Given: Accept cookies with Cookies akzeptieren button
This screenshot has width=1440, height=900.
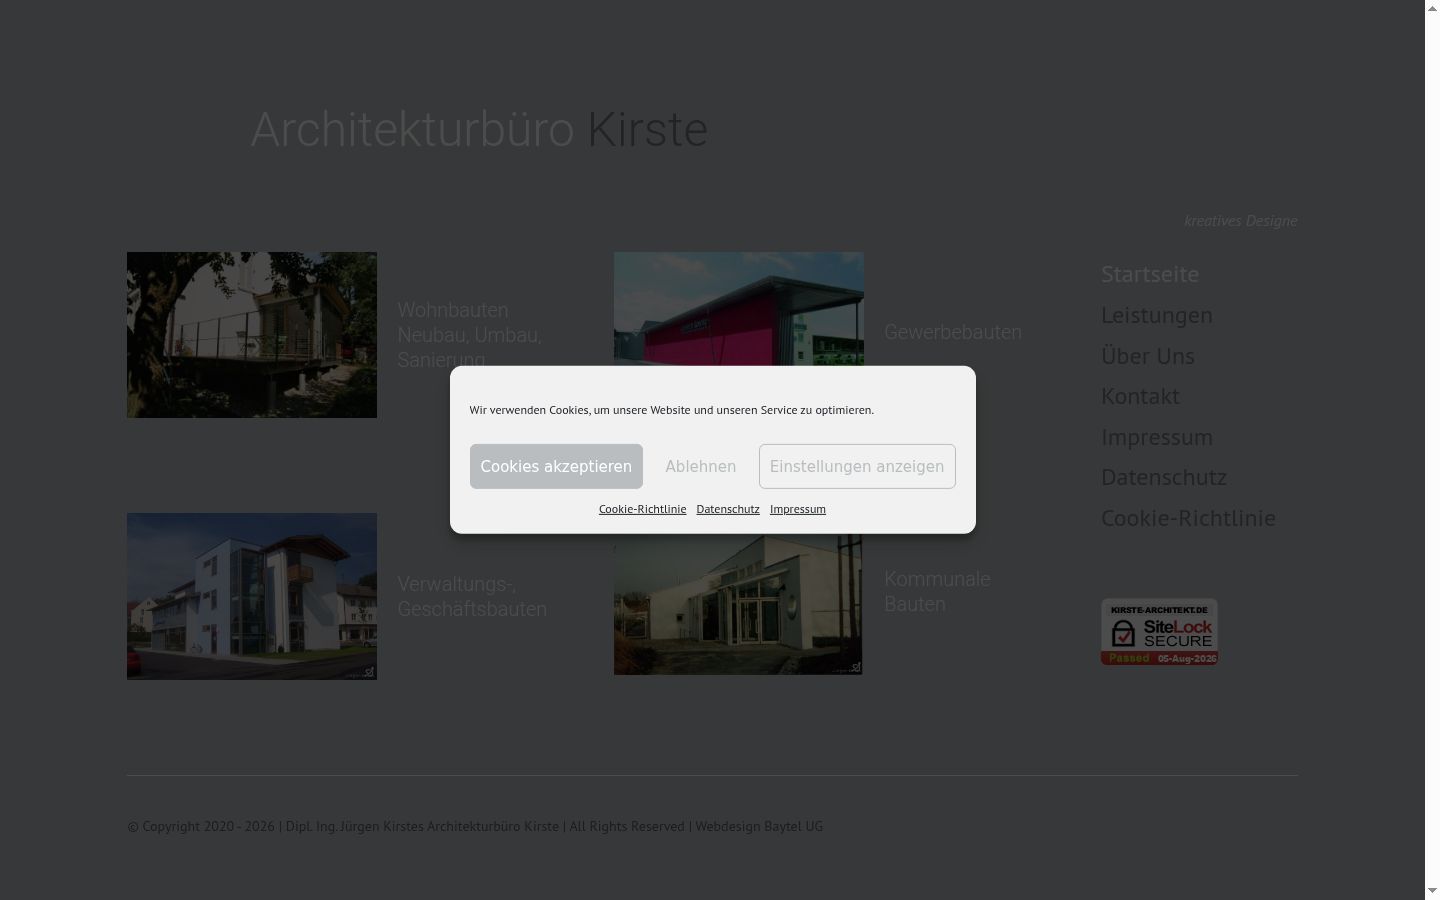Looking at the screenshot, I should (556, 466).
